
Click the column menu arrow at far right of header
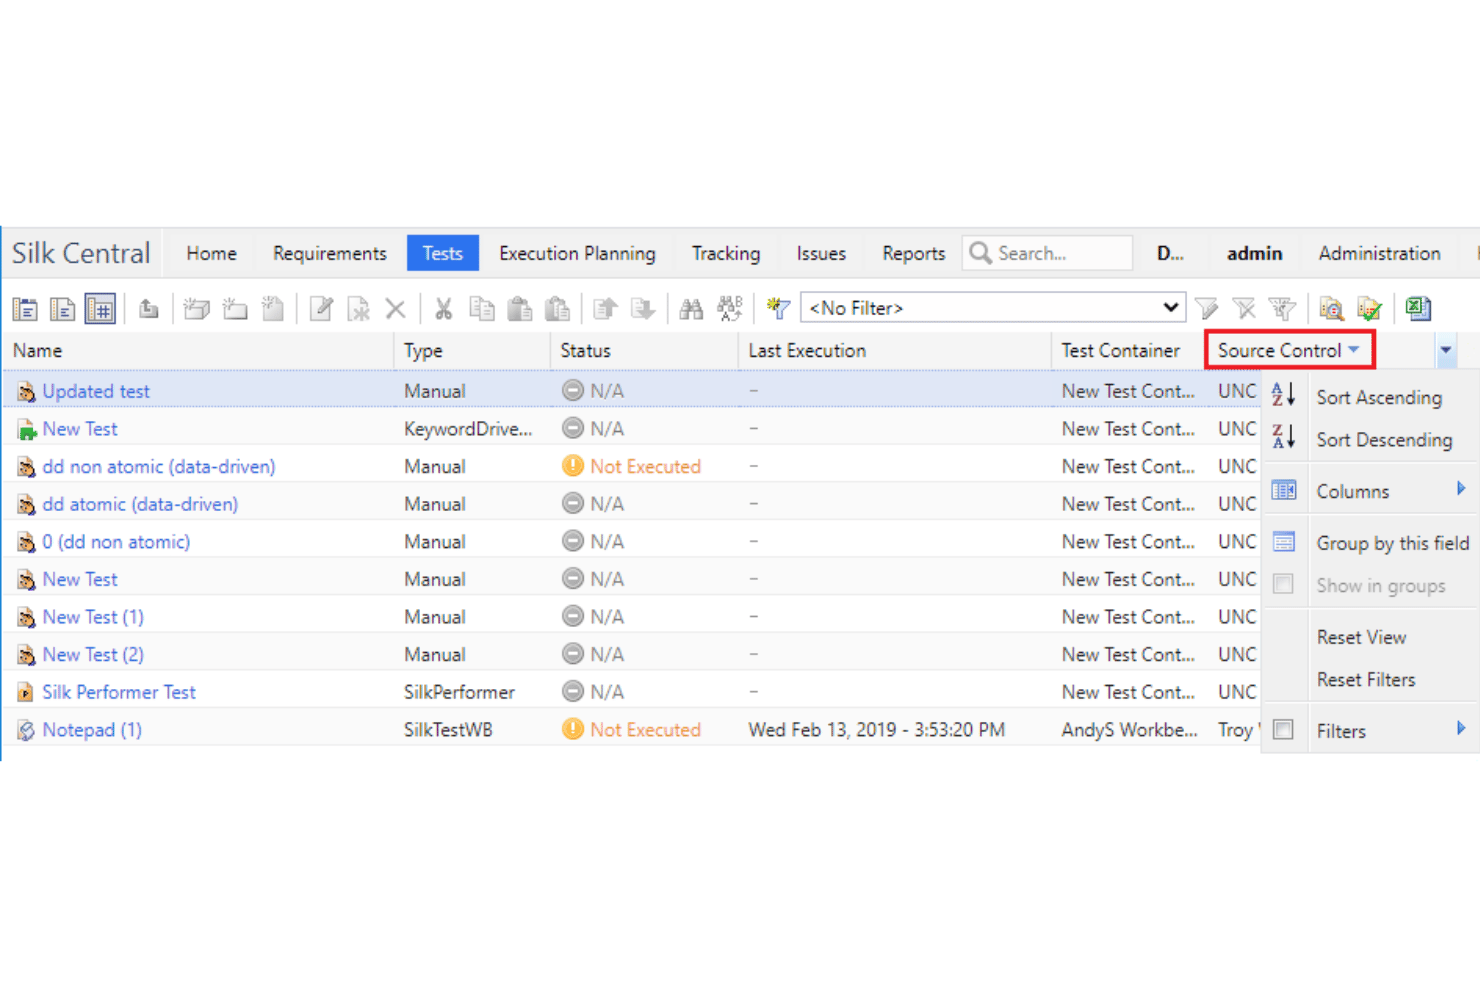click(x=1446, y=351)
